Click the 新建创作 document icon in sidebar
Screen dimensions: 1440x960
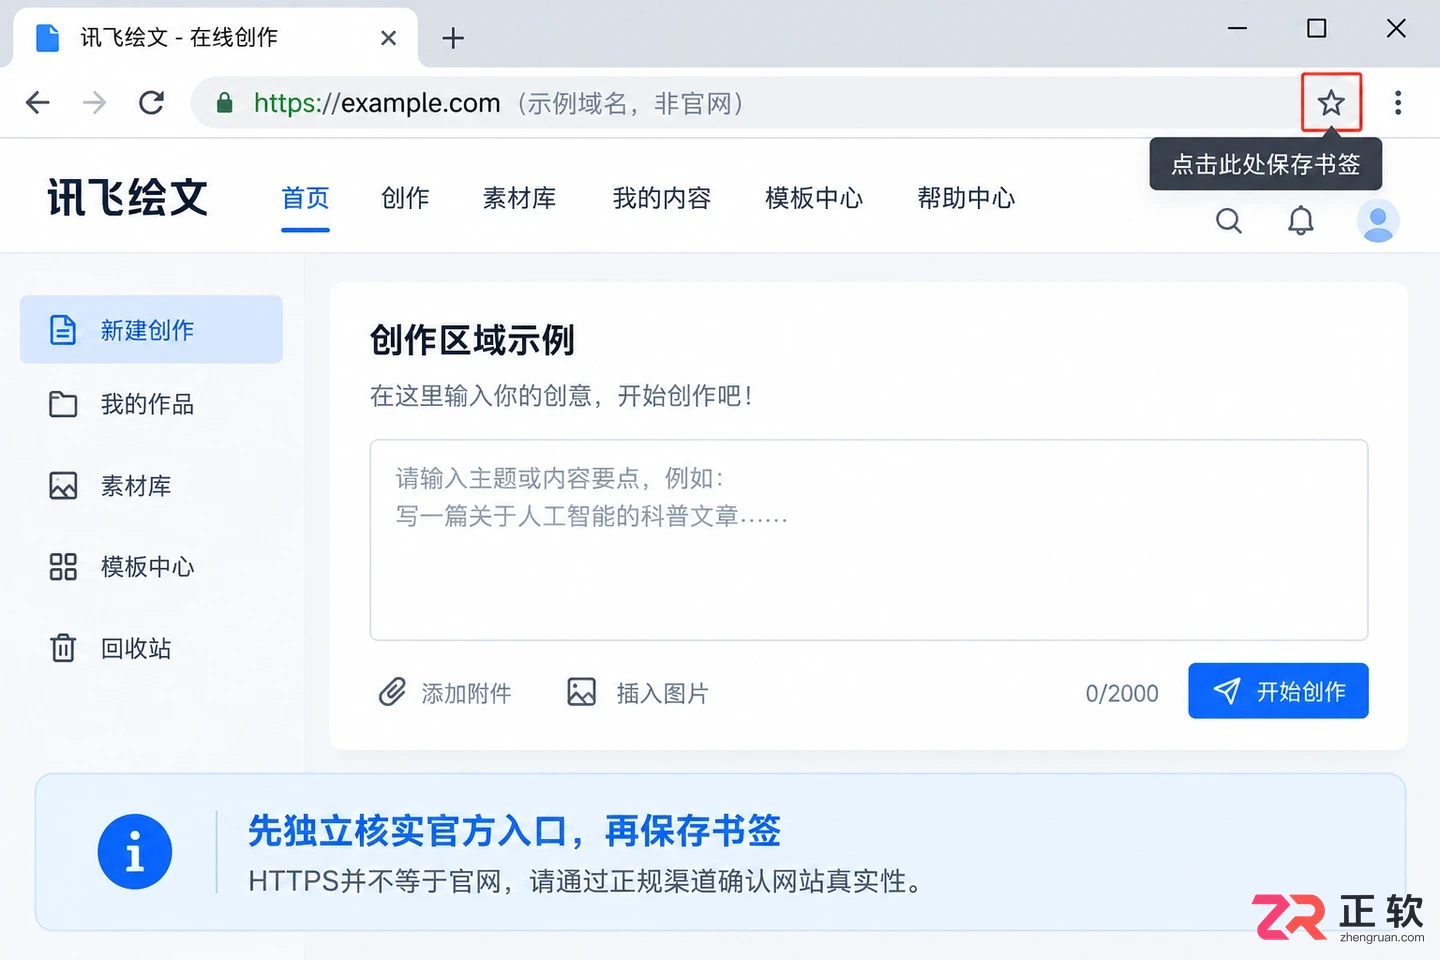63,330
